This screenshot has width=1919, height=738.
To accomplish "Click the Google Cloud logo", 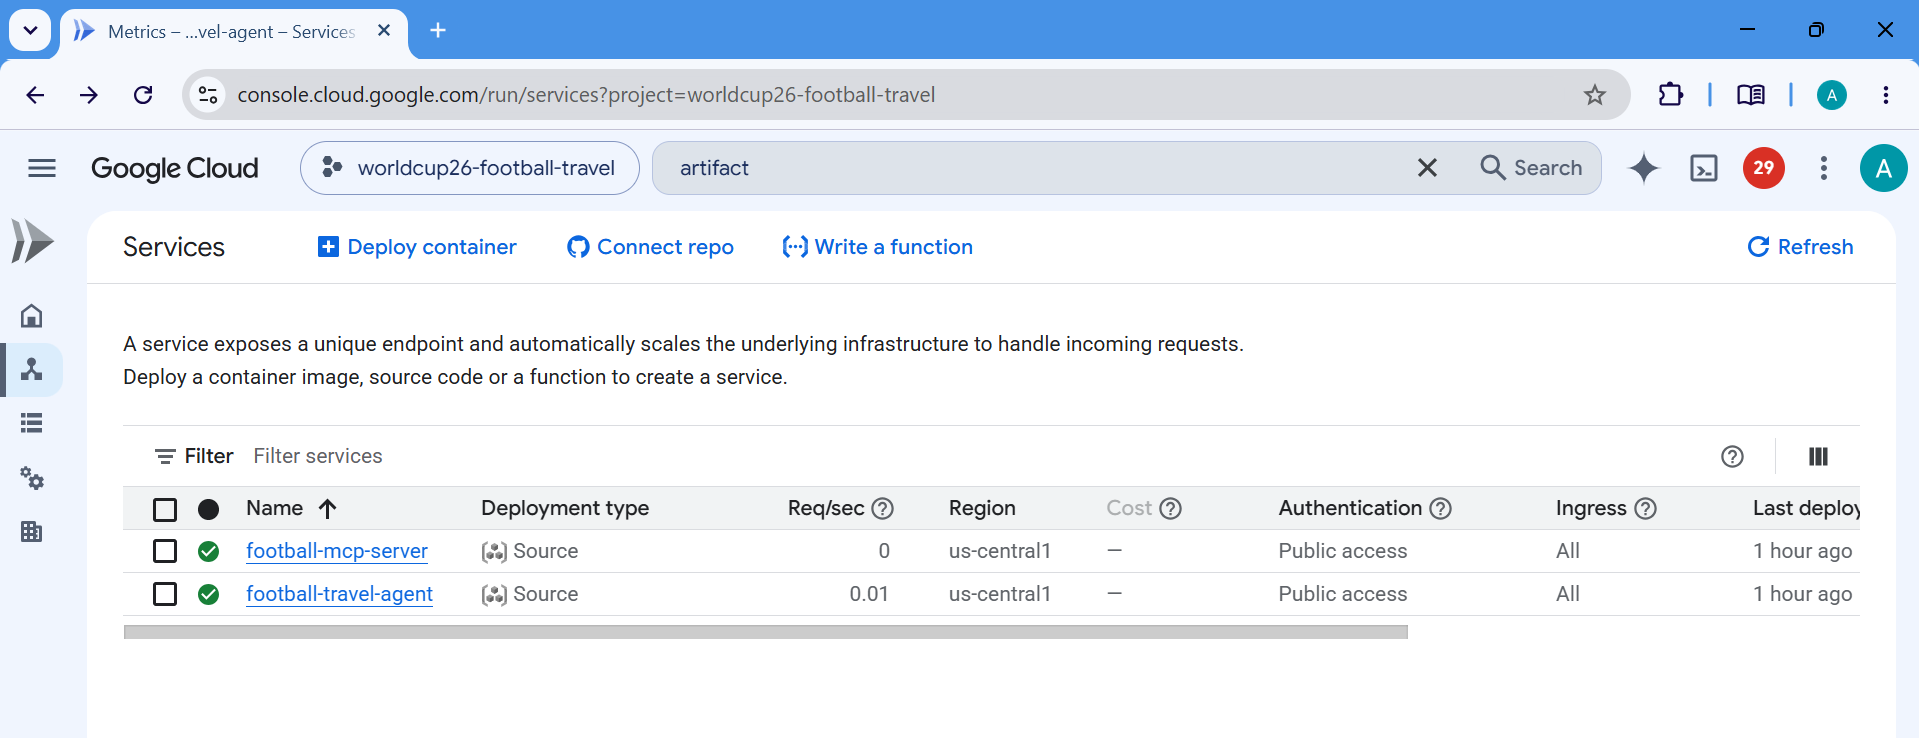I will click(174, 168).
